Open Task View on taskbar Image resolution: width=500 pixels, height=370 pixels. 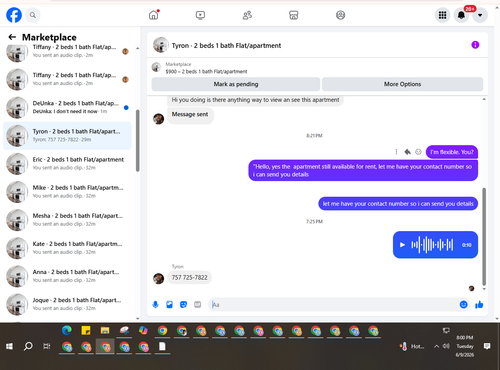tap(47, 346)
